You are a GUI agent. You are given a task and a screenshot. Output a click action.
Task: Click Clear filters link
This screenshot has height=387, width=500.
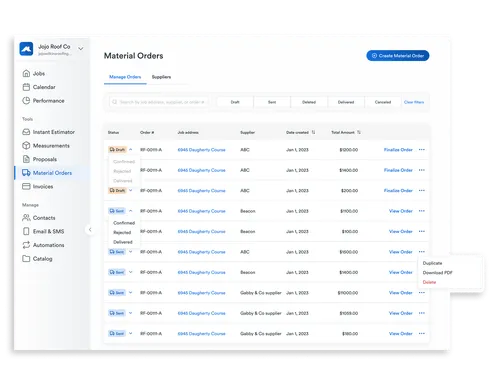[414, 102]
